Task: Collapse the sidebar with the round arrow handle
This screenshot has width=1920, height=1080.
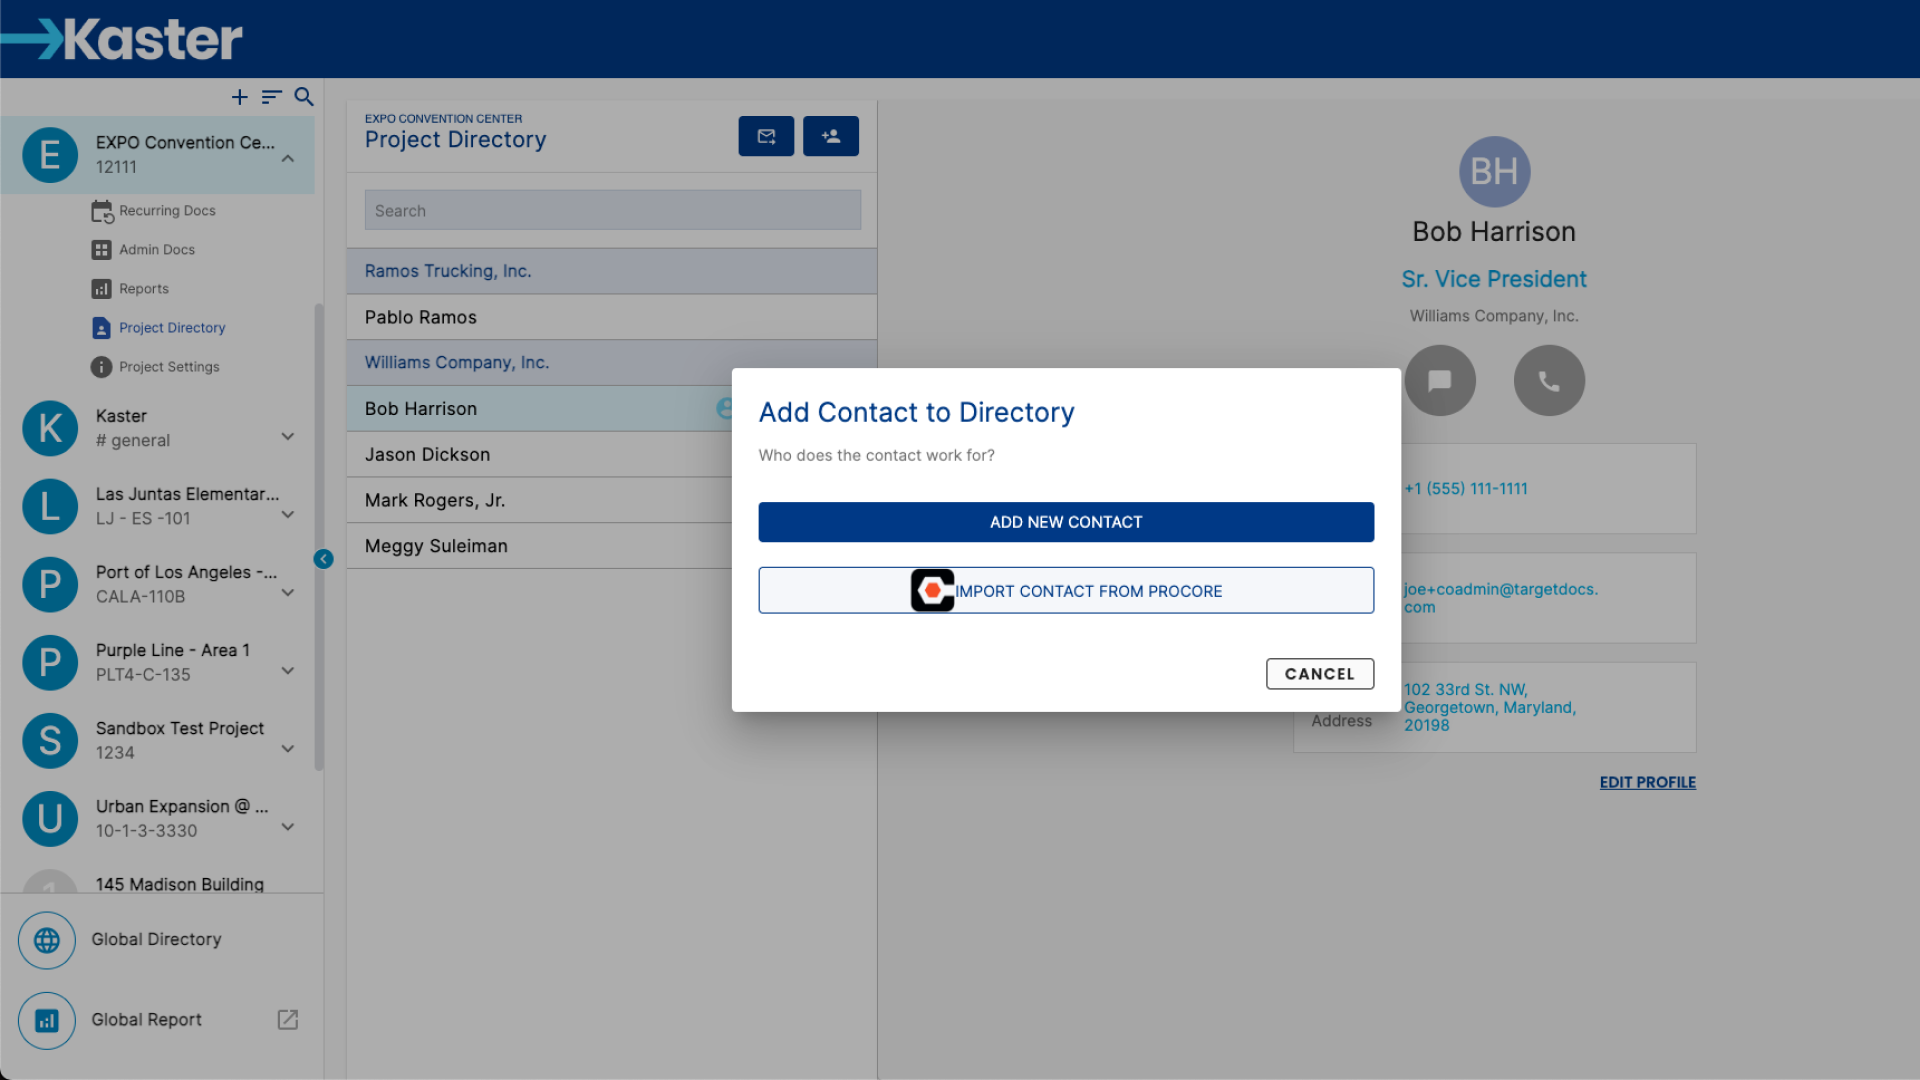Action: (323, 559)
